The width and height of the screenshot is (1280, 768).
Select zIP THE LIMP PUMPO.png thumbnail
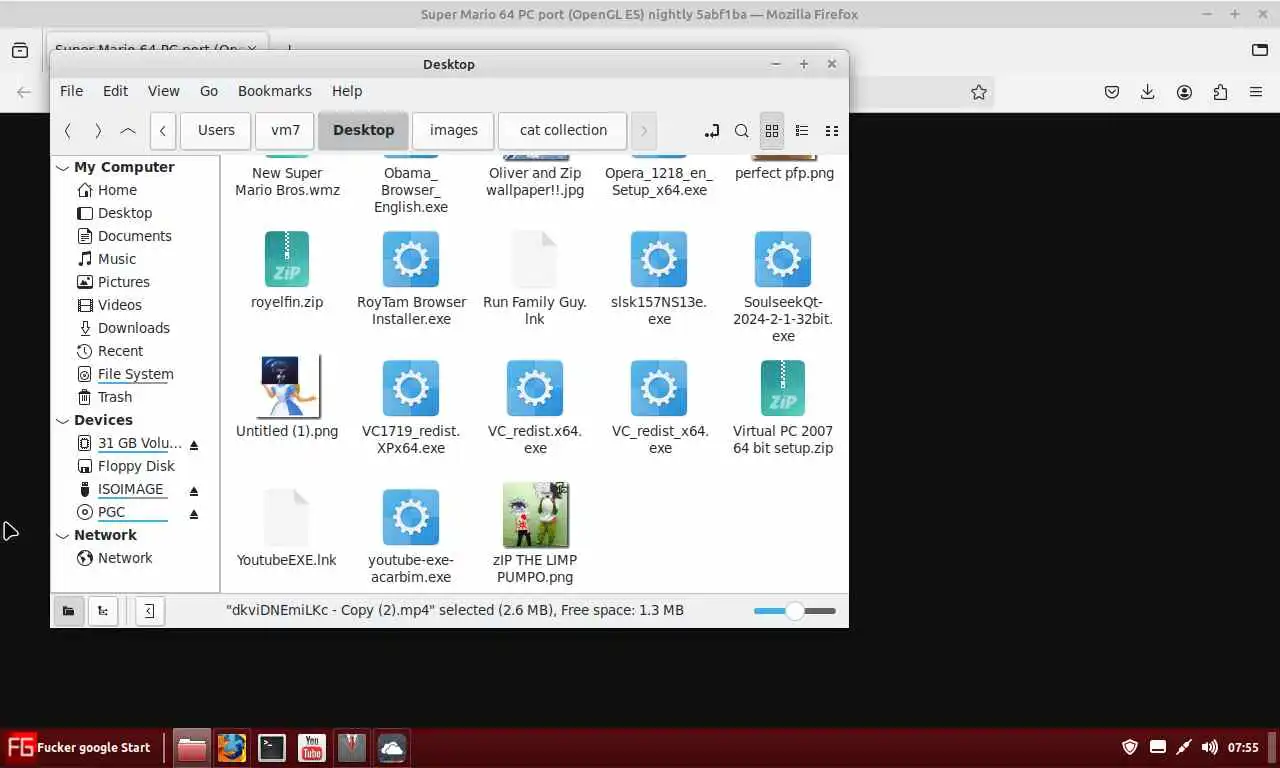click(x=535, y=516)
